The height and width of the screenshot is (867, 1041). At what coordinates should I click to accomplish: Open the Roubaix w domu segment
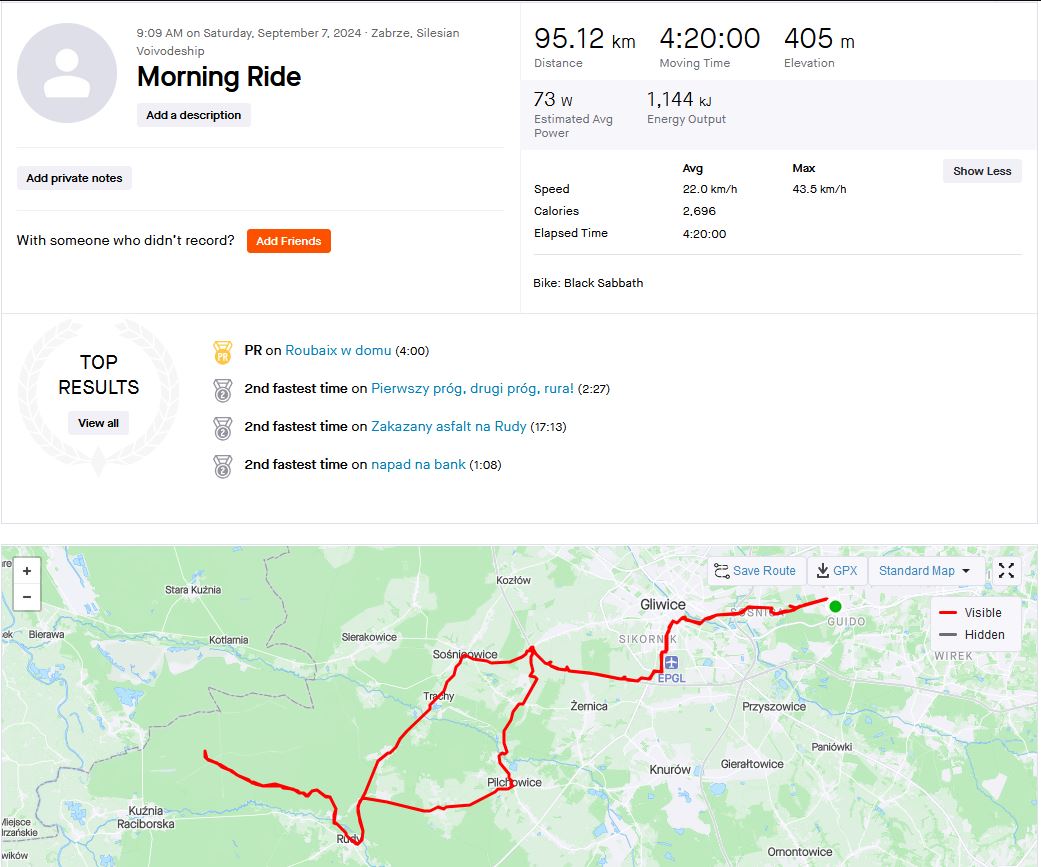pos(338,351)
